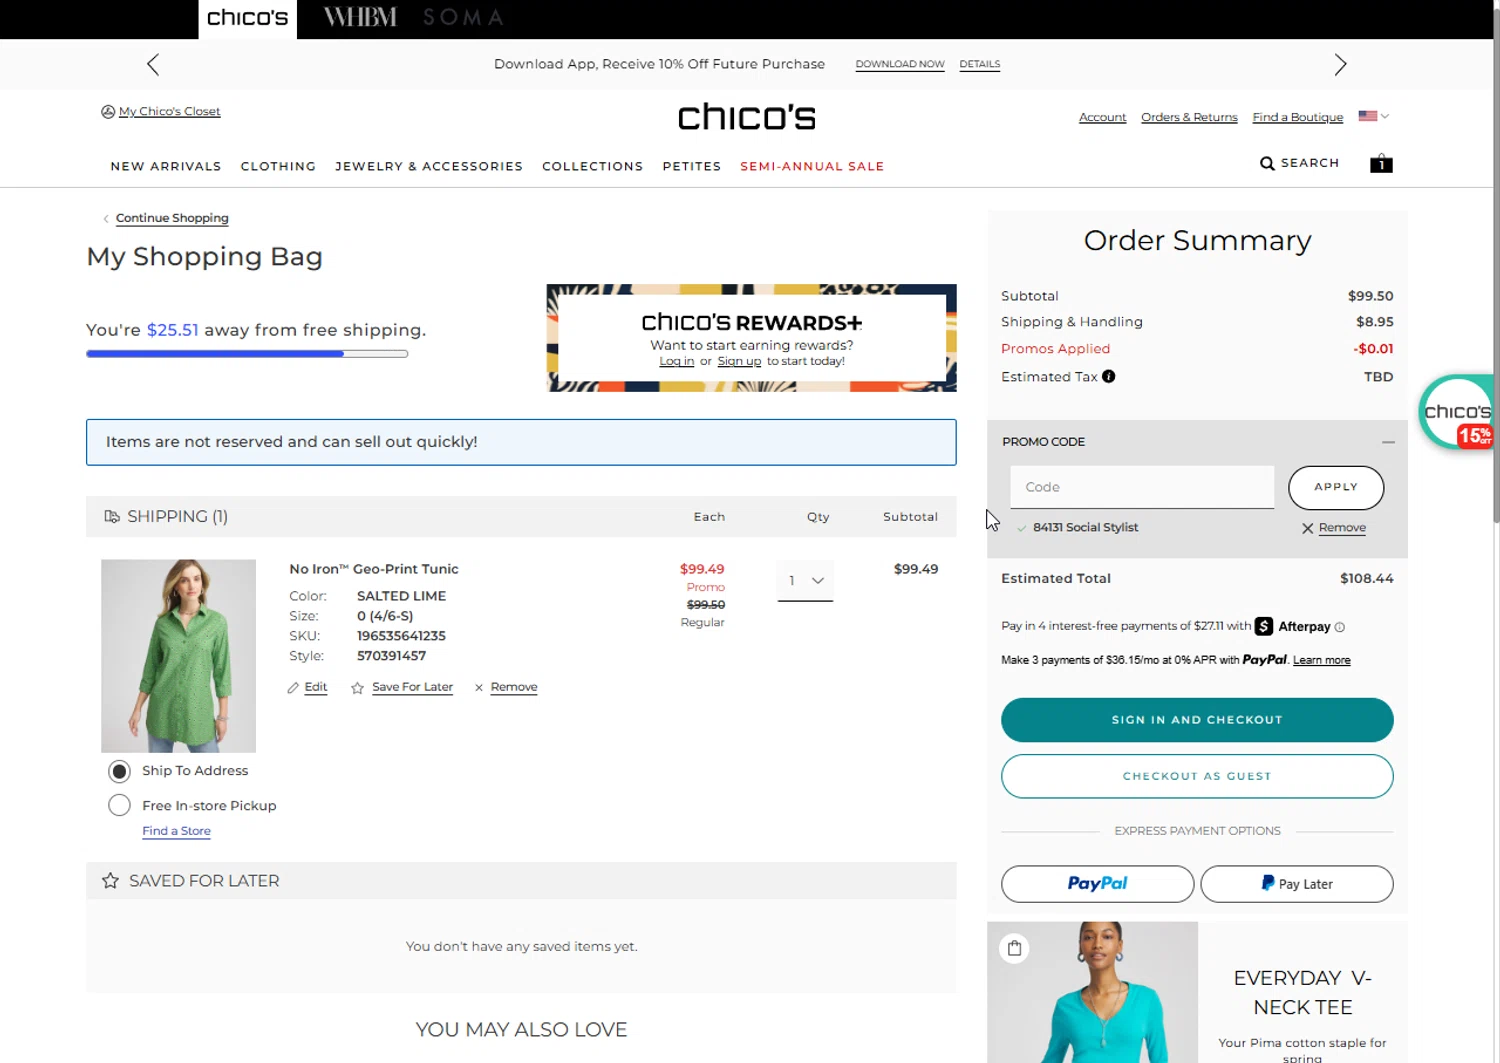Save the tunic for later
This screenshot has width=1500, height=1063.
click(x=412, y=687)
